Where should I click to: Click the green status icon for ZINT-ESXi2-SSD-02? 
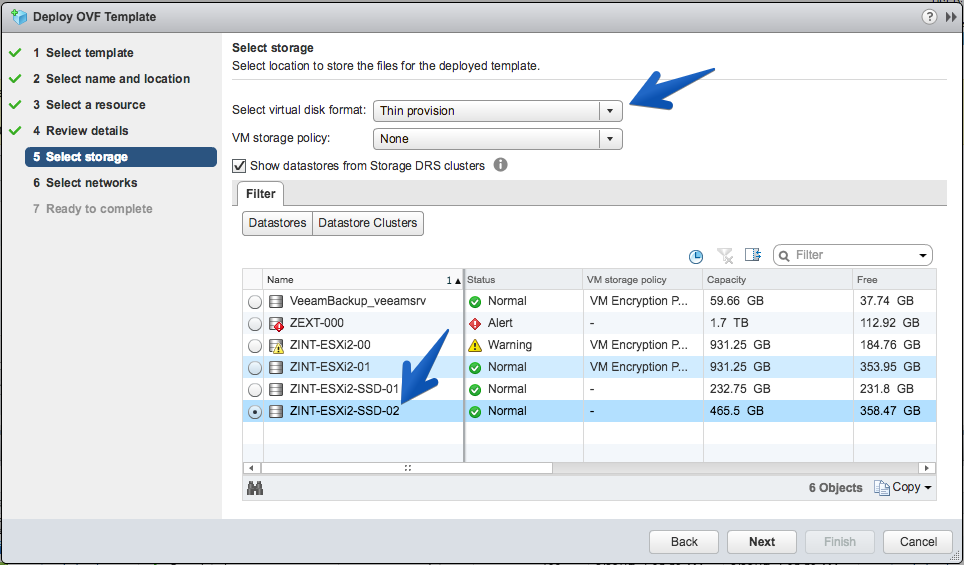click(x=475, y=411)
